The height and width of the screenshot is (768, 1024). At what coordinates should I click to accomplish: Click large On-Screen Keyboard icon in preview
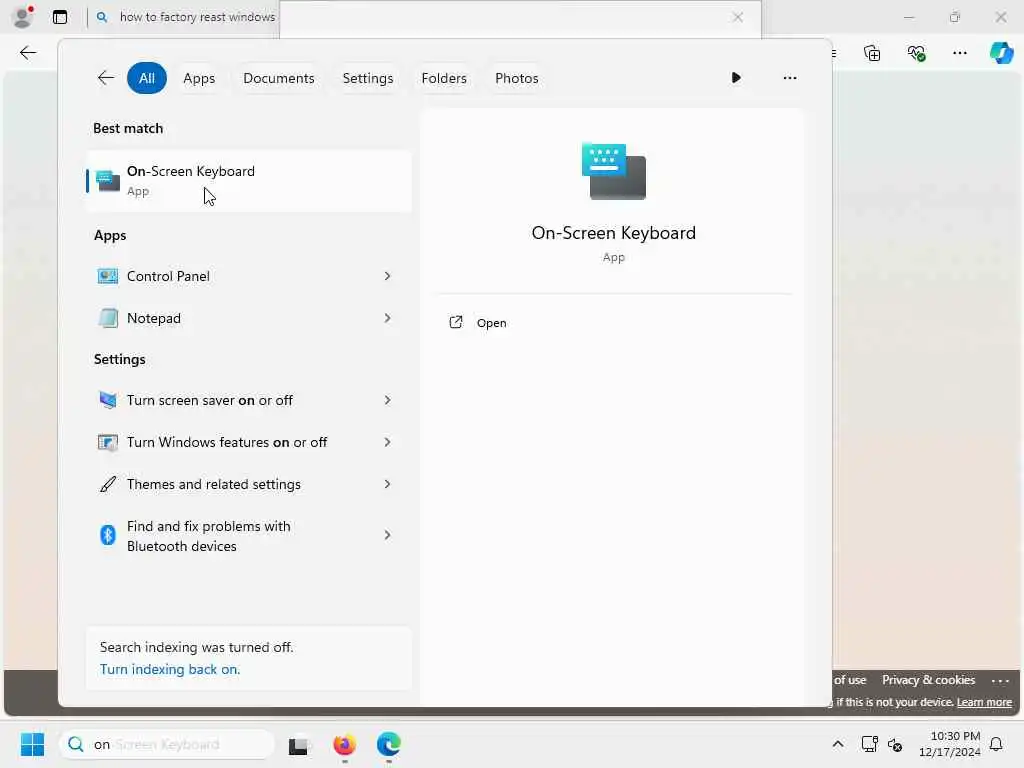pos(614,171)
